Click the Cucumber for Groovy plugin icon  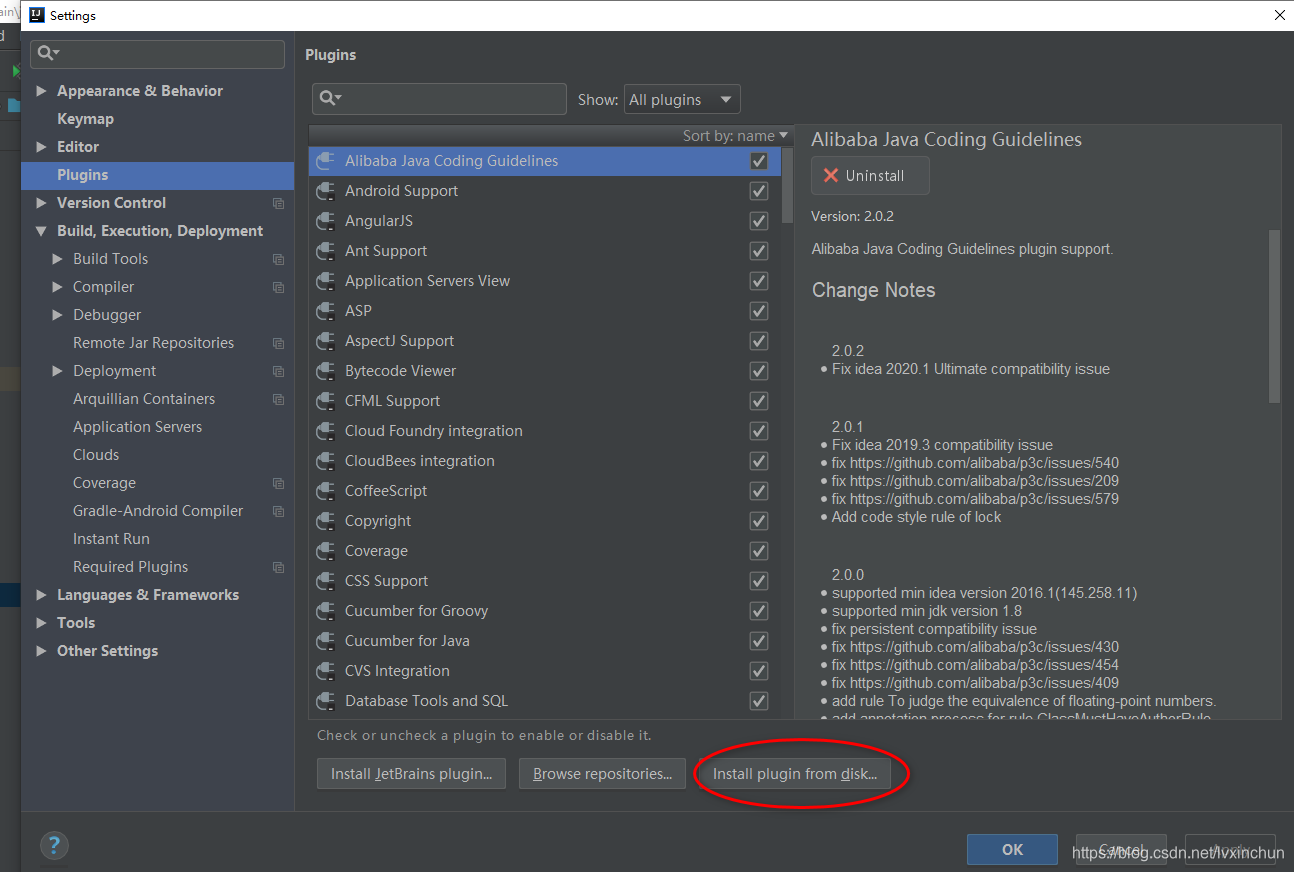(324, 611)
